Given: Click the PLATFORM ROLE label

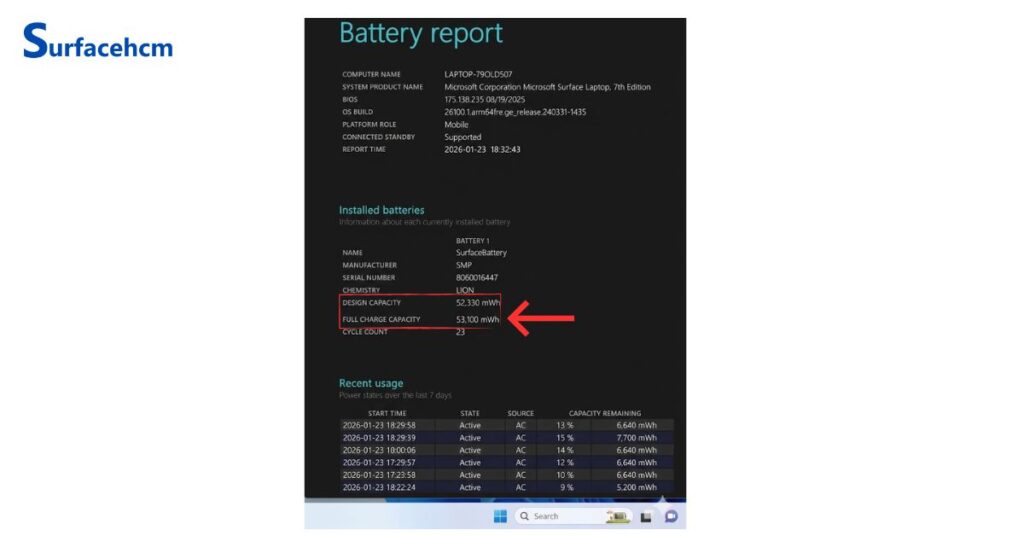Looking at the screenshot, I should point(369,124).
